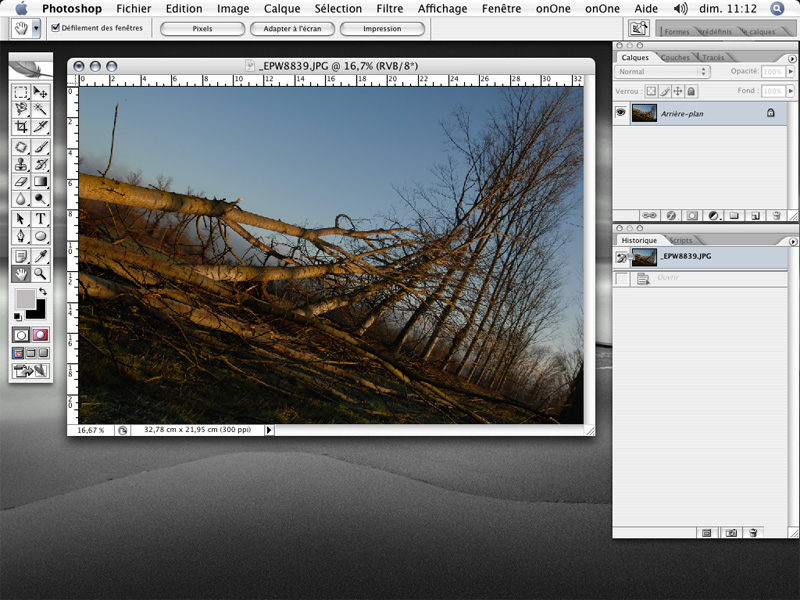This screenshot has width=800, height=600.
Task: Select the Clone Stamp tool
Action: click(x=21, y=164)
